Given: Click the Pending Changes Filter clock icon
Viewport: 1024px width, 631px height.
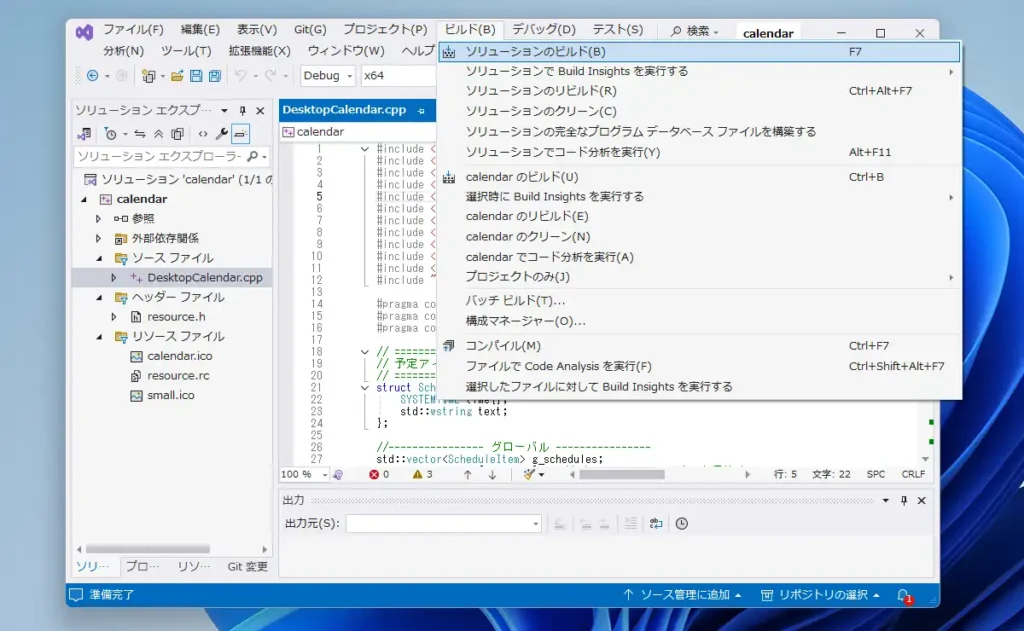Looking at the screenshot, I should click(x=111, y=134).
